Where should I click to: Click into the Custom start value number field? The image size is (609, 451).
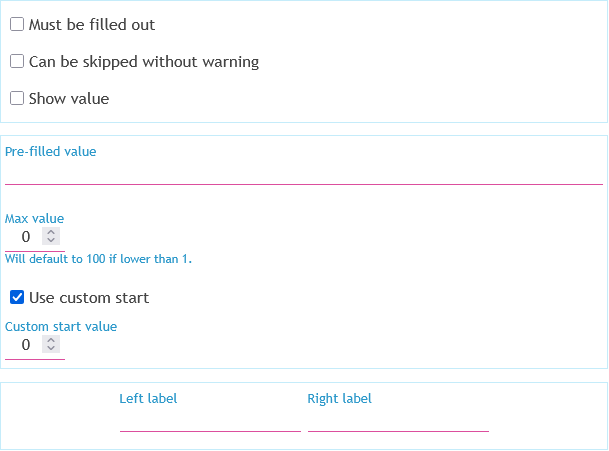click(26, 345)
